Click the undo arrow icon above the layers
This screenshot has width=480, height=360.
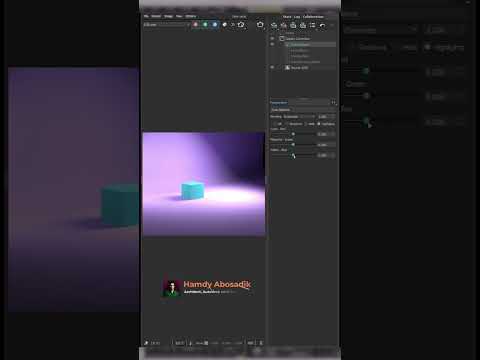point(322,25)
